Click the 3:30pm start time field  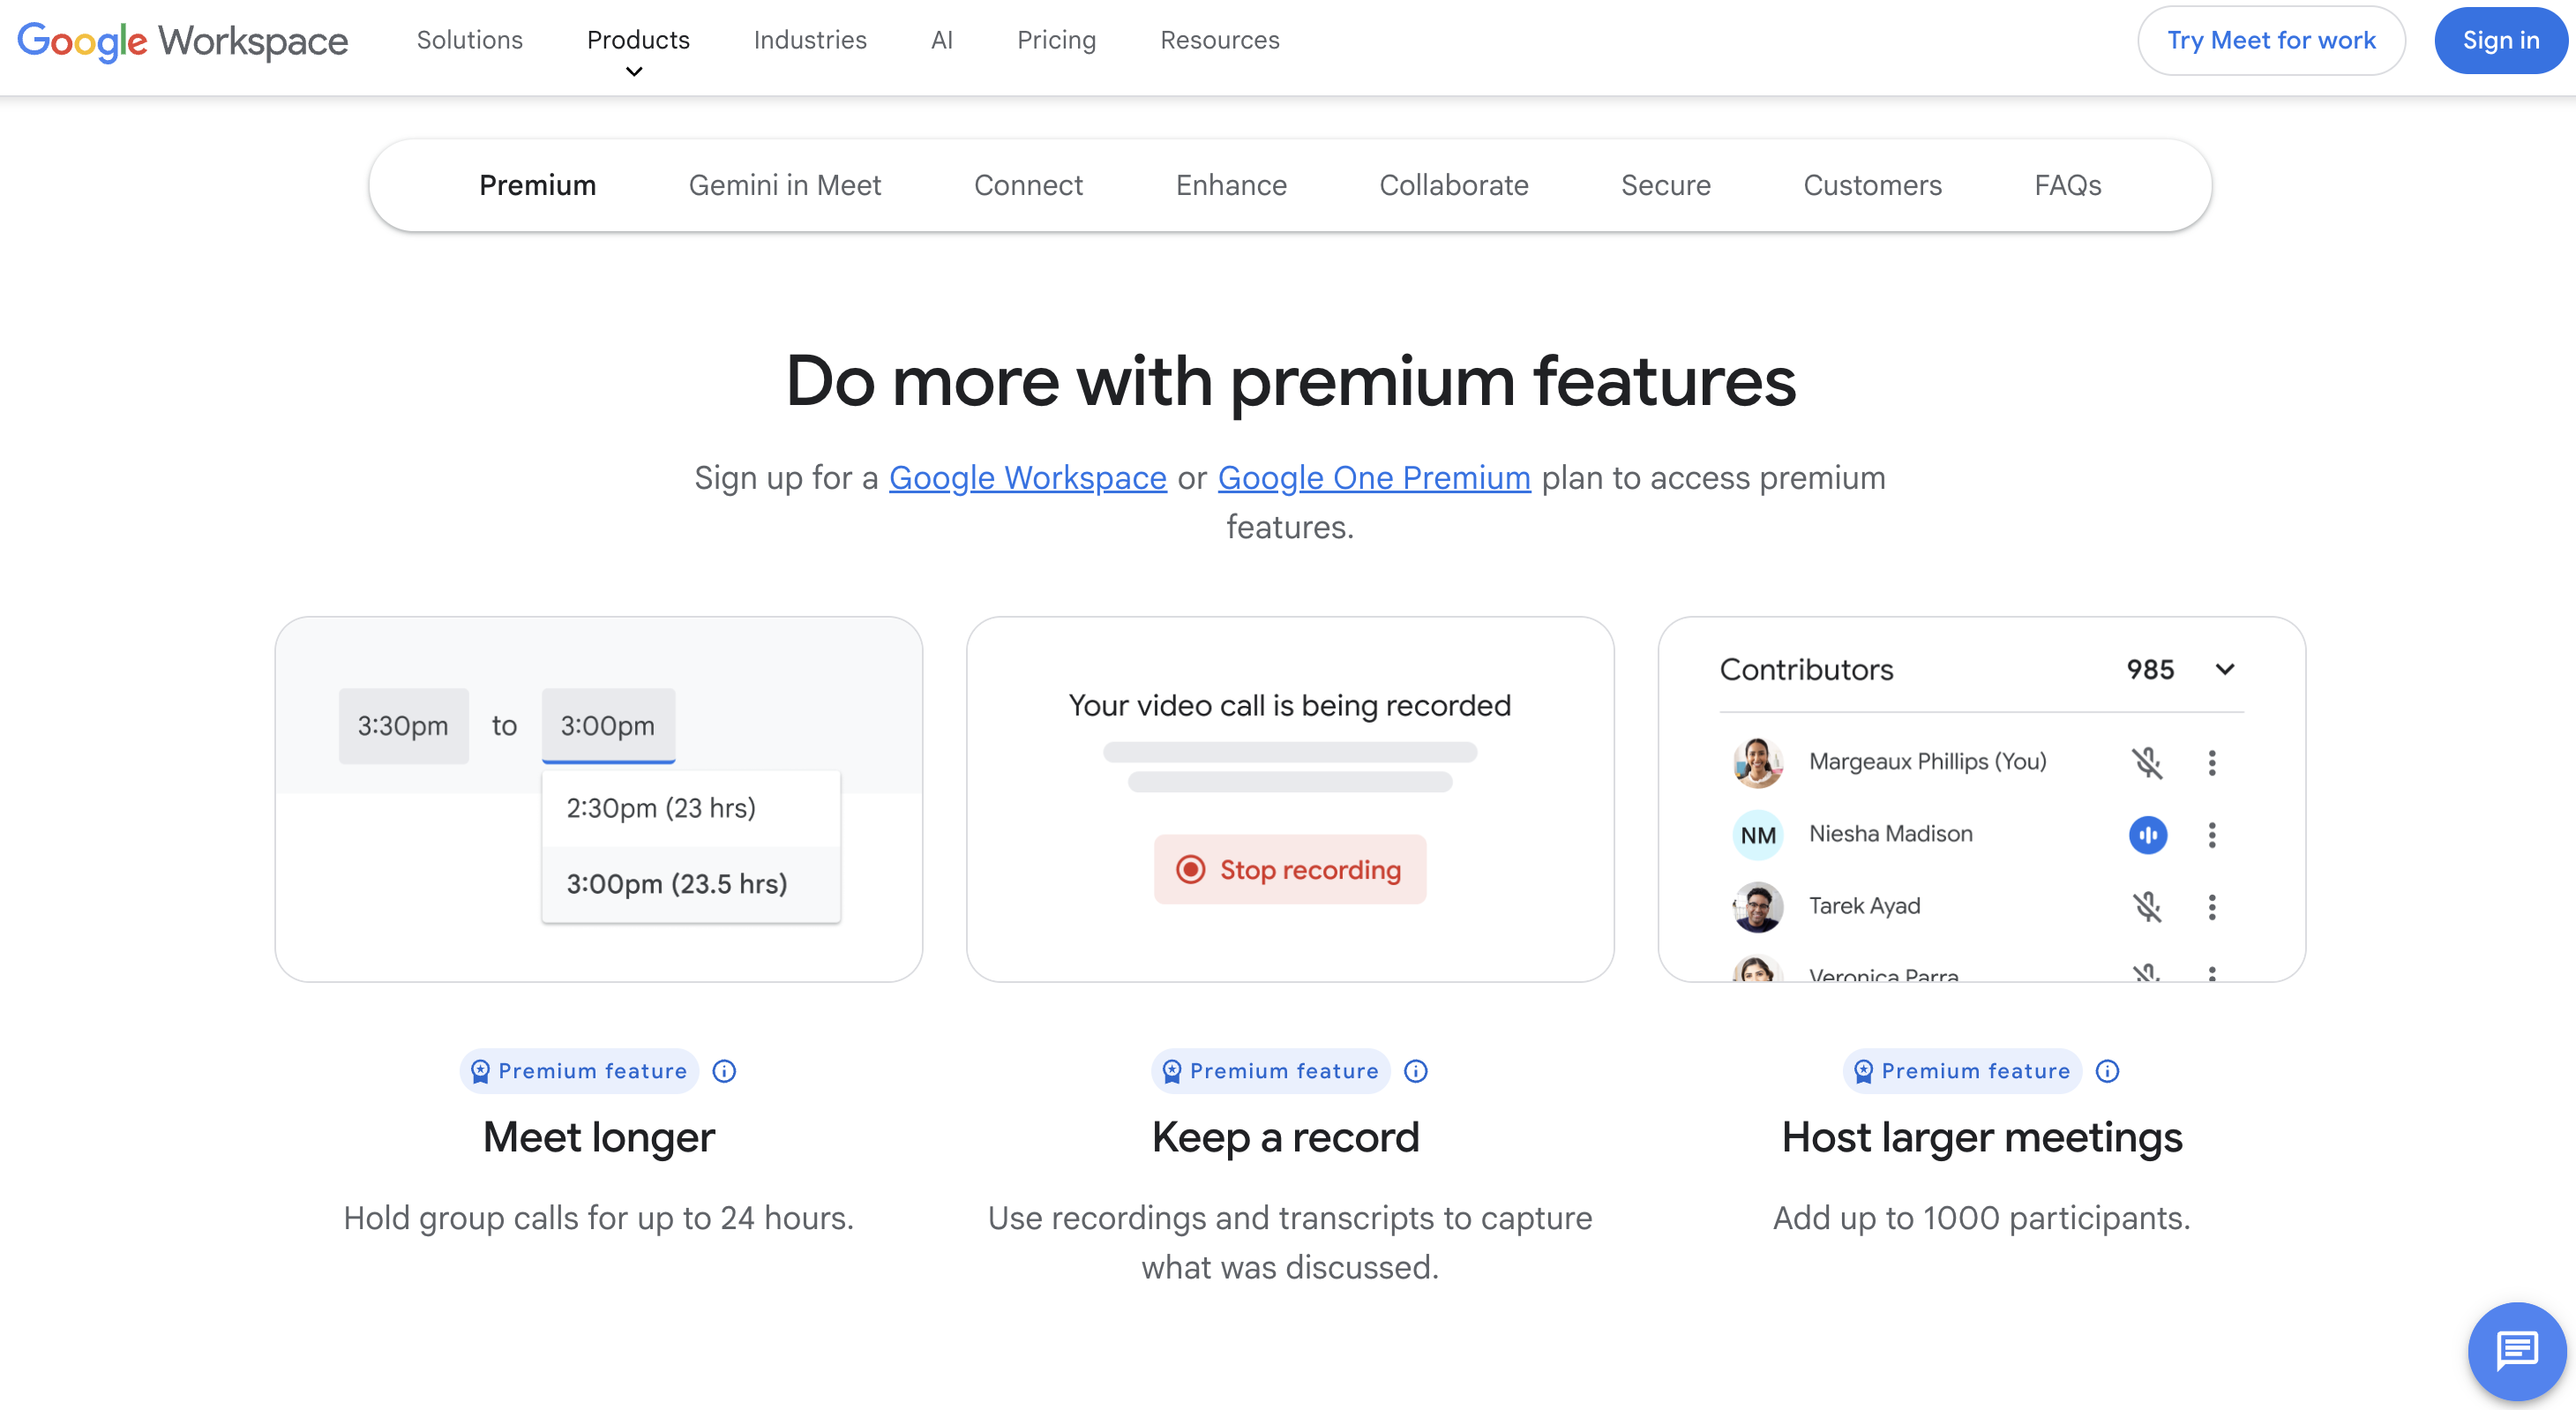tap(403, 725)
